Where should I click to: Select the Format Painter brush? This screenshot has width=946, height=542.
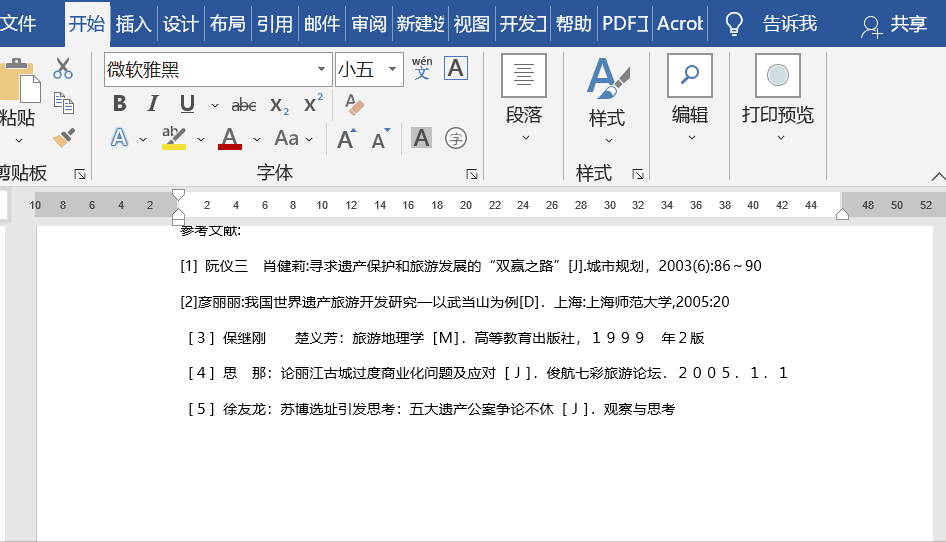click(63, 138)
